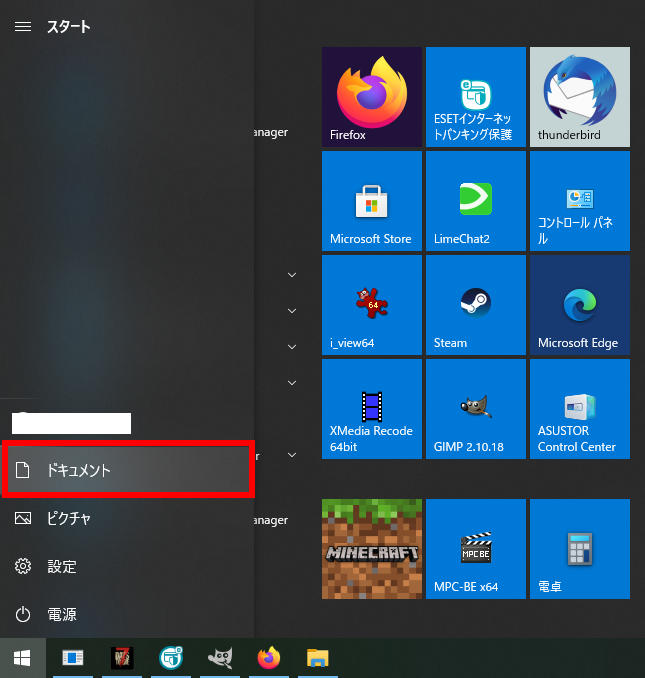Open the コントロール パネル tile

tap(580, 201)
